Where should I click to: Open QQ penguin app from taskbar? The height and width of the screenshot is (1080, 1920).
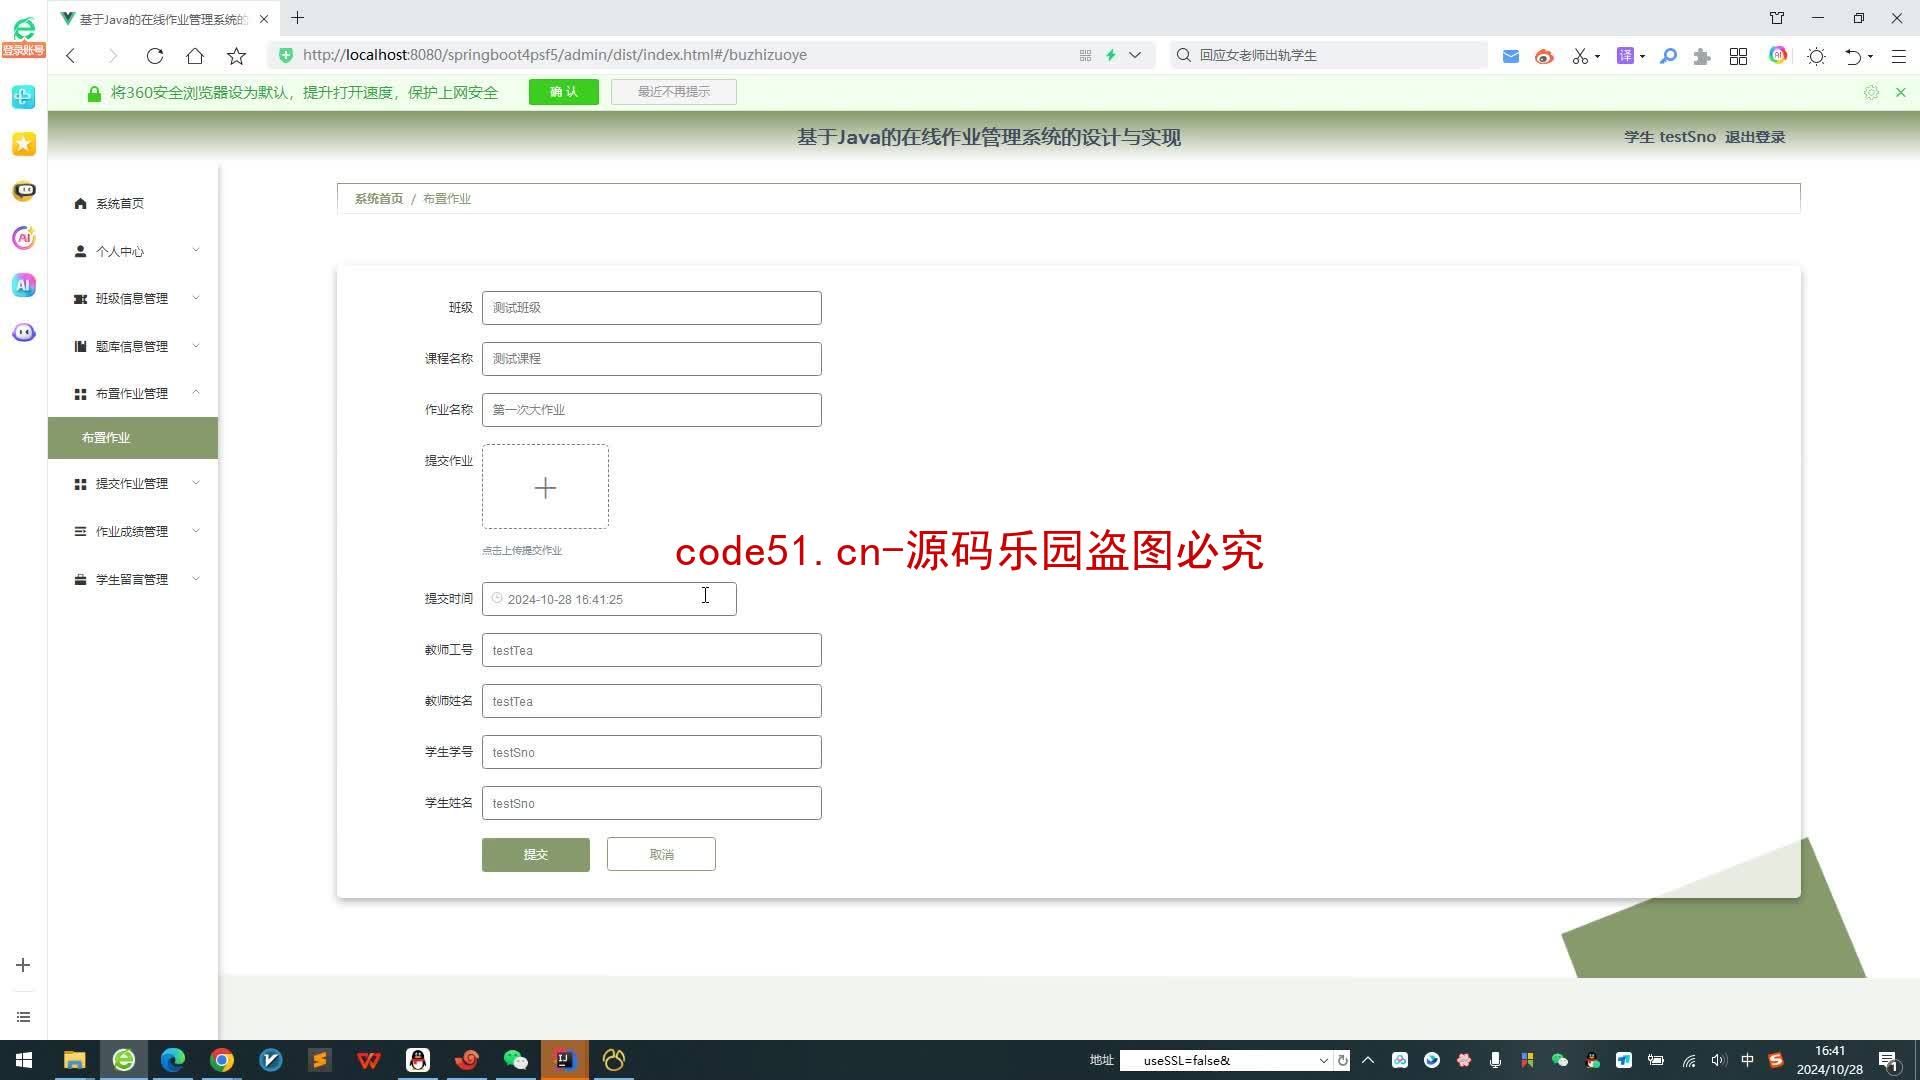[x=418, y=1060]
